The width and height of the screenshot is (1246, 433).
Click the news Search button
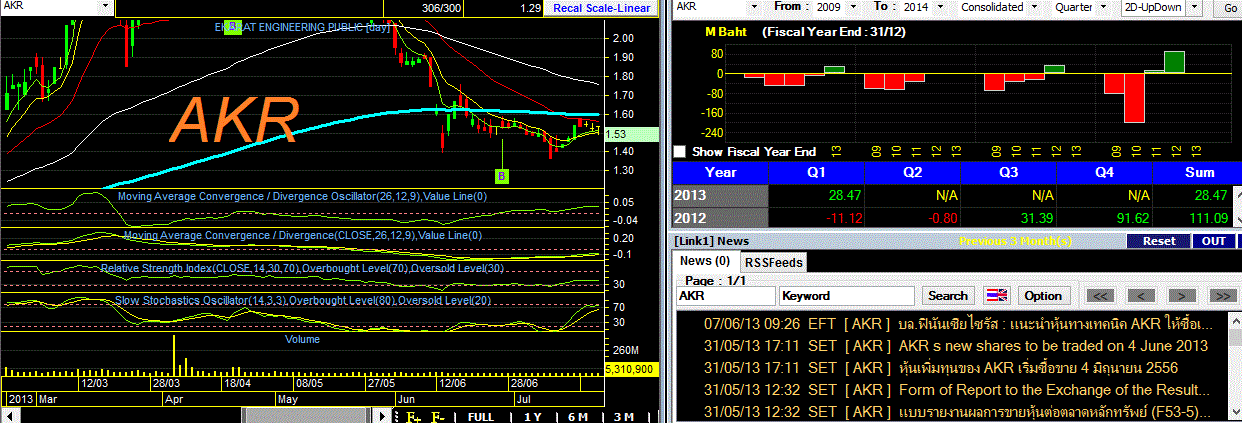point(948,296)
